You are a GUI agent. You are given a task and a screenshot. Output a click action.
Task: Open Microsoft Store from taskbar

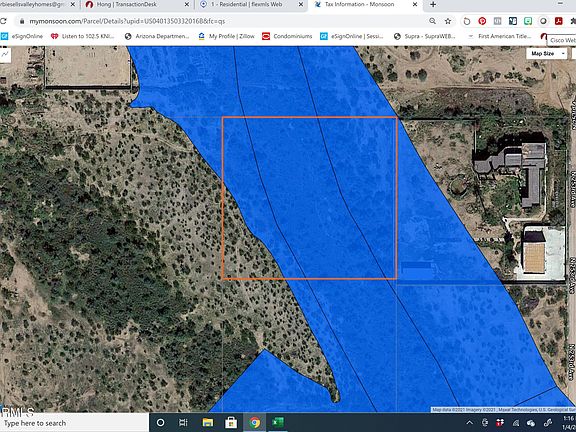point(231,423)
